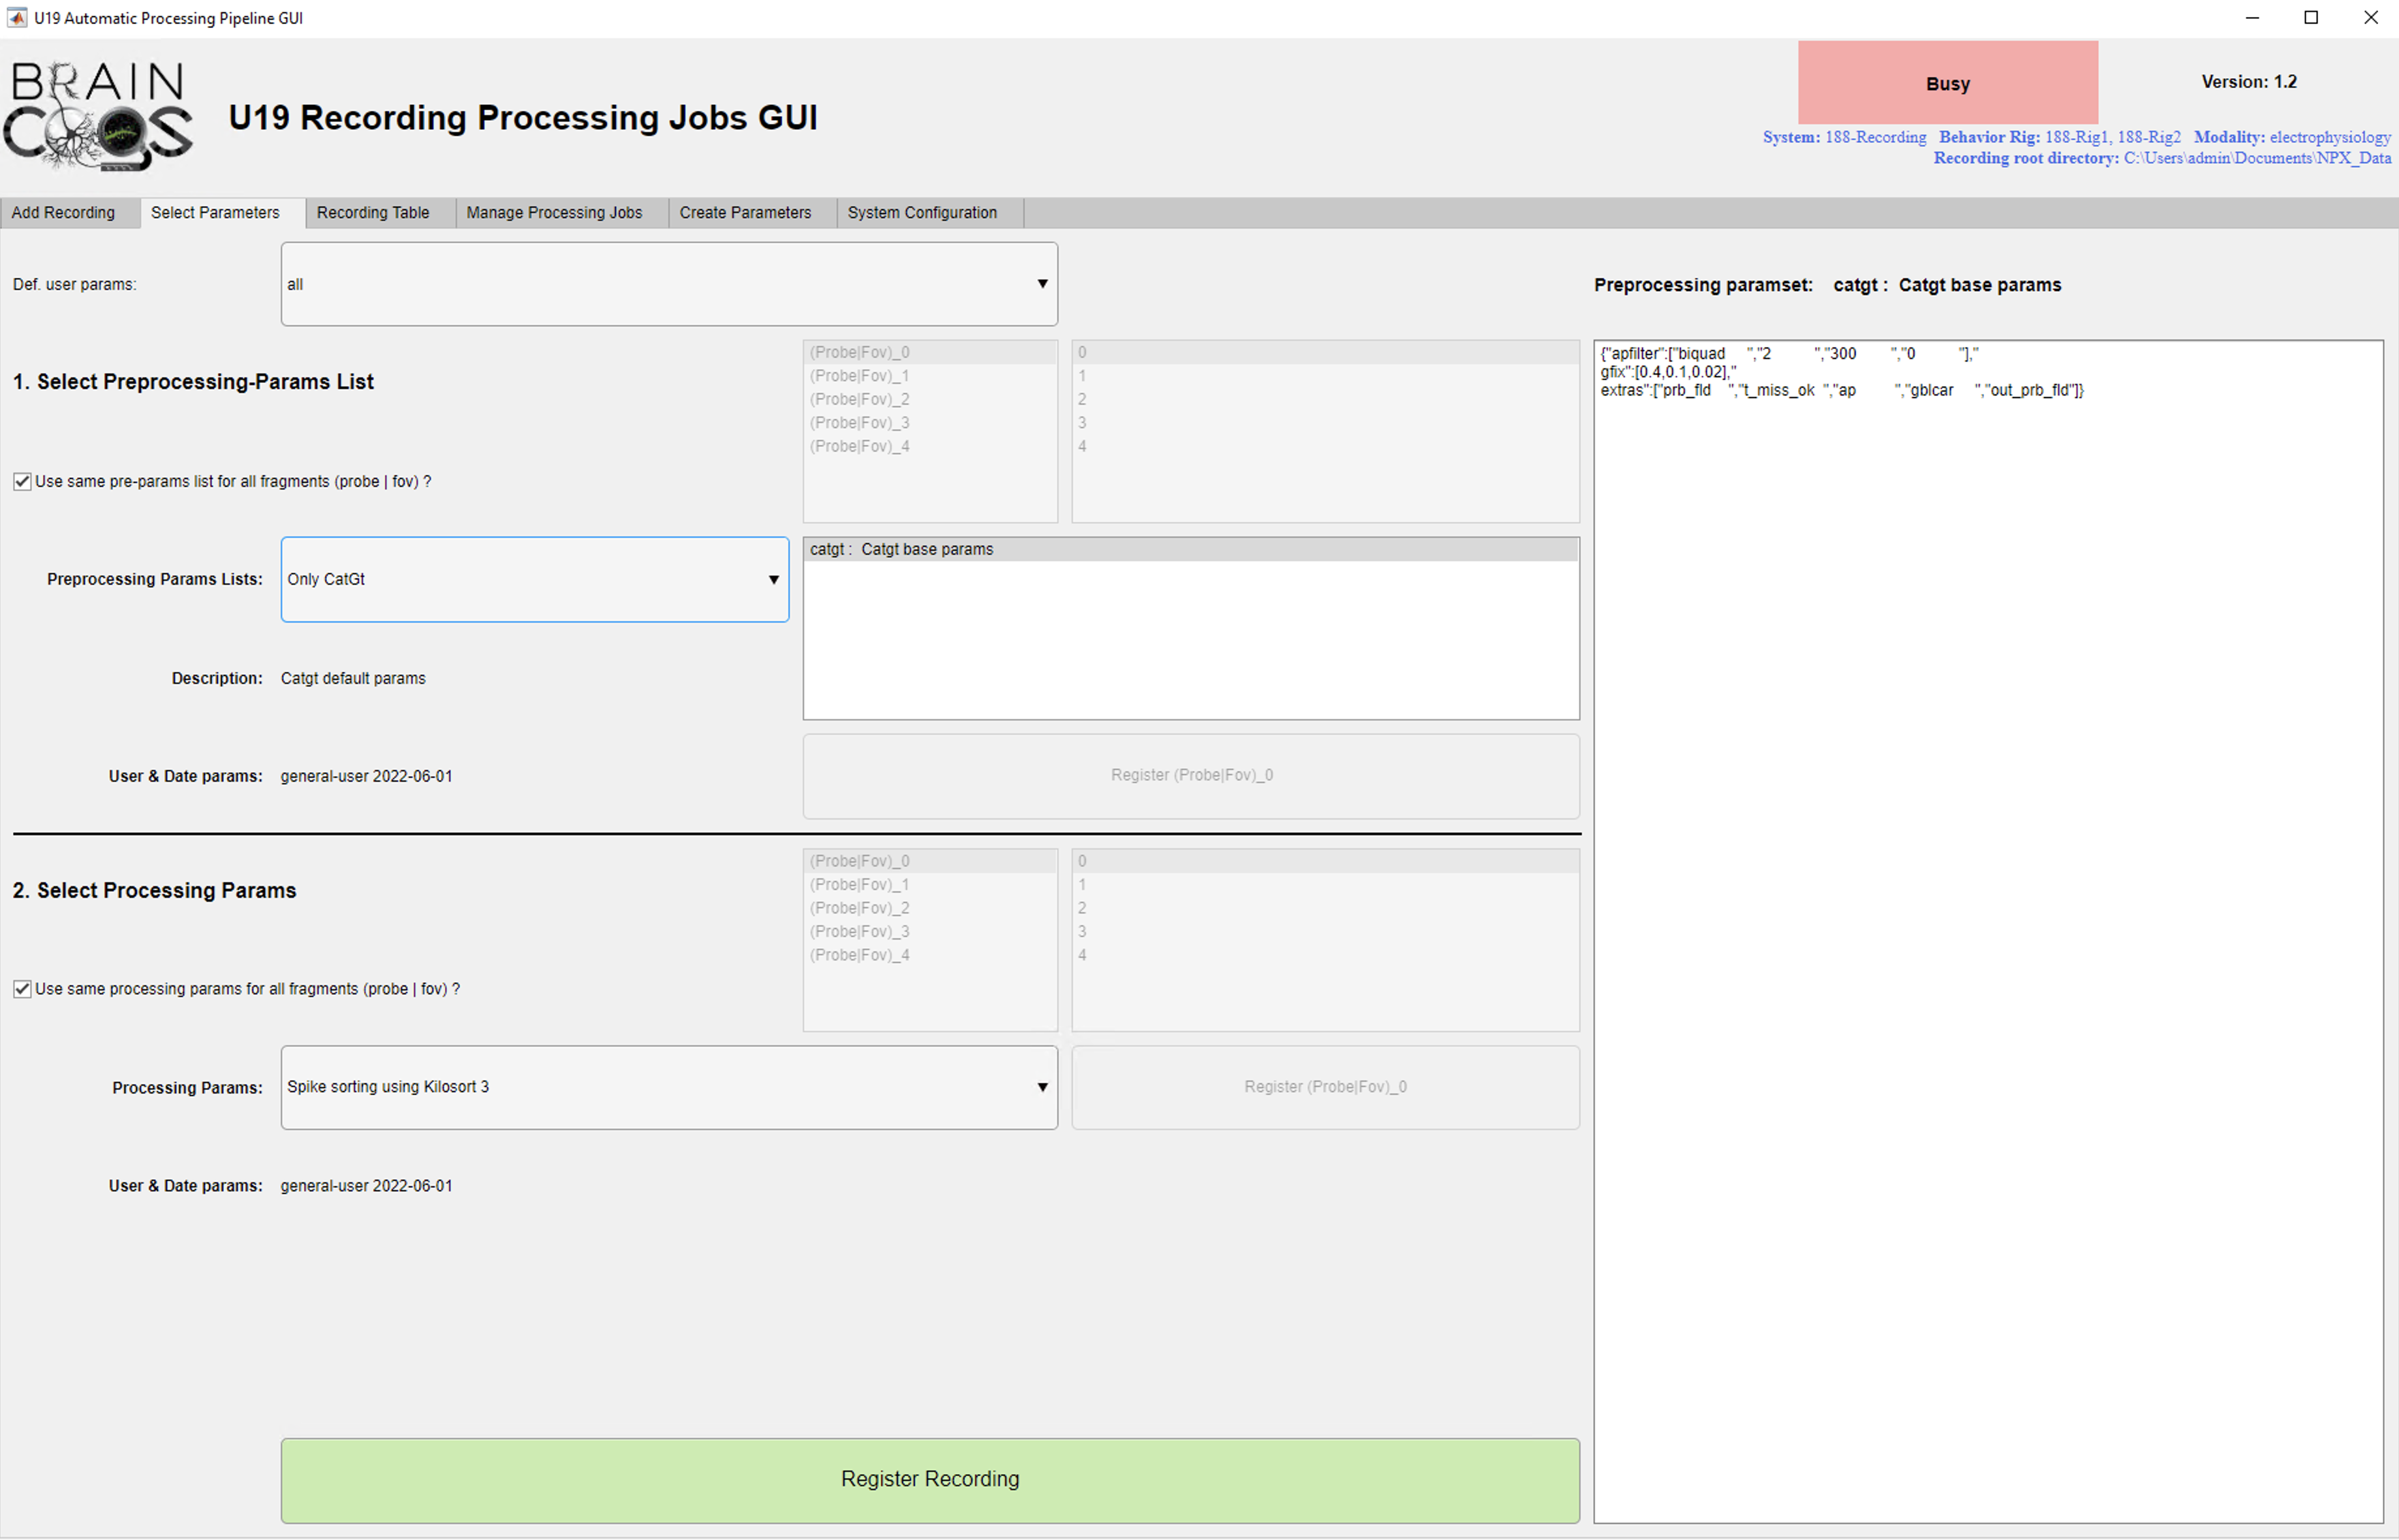Image resolution: width=2399 pixels, height=1540 pixels.
Task: Select row 3 in processing index list
Action: pyautogui.click(x=1325, y=932)
